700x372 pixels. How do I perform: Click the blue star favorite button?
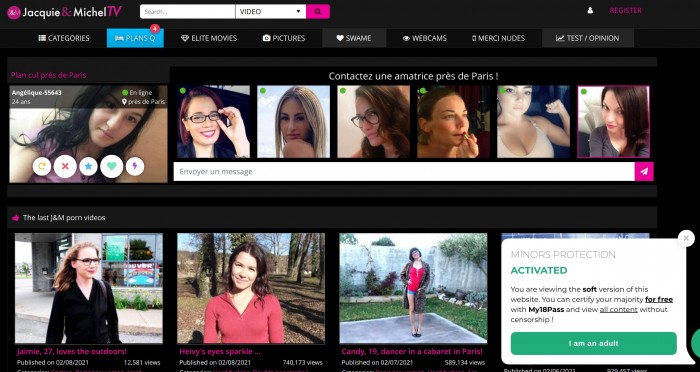(x=88, y=167)
